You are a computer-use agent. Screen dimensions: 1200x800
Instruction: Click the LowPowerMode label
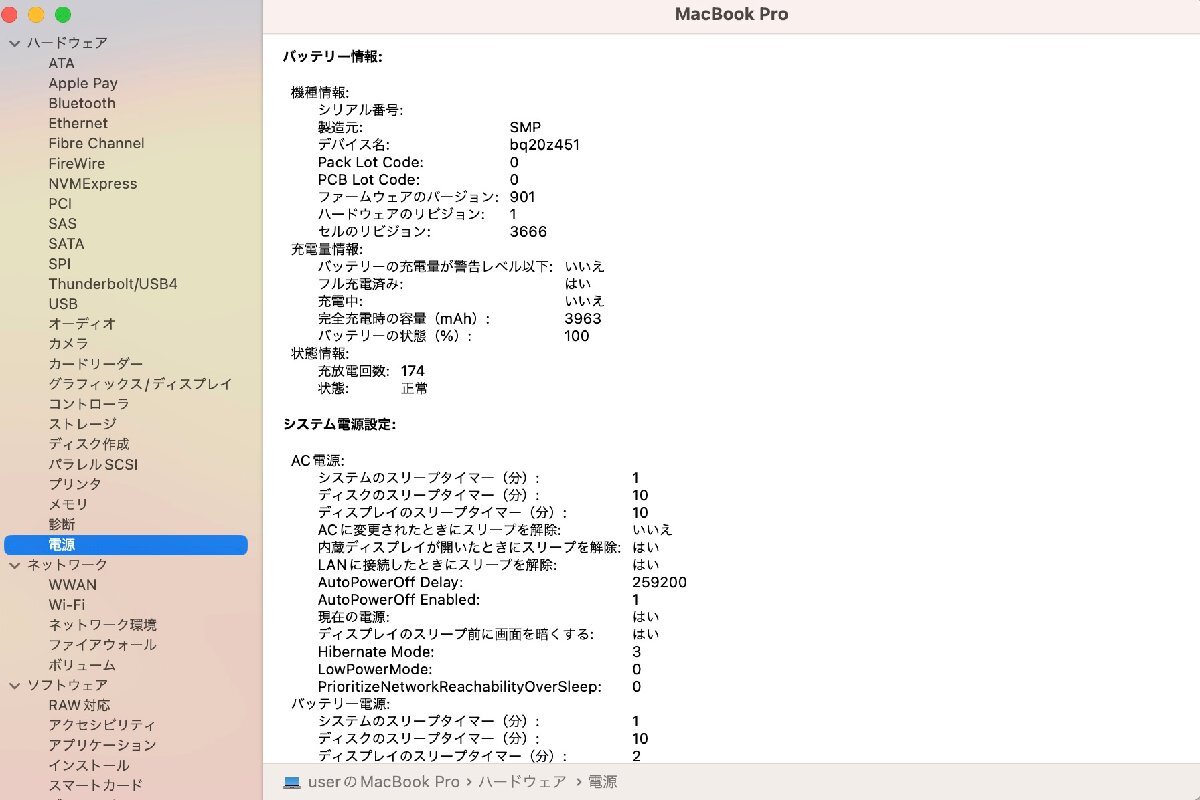(x=375, y=669)
